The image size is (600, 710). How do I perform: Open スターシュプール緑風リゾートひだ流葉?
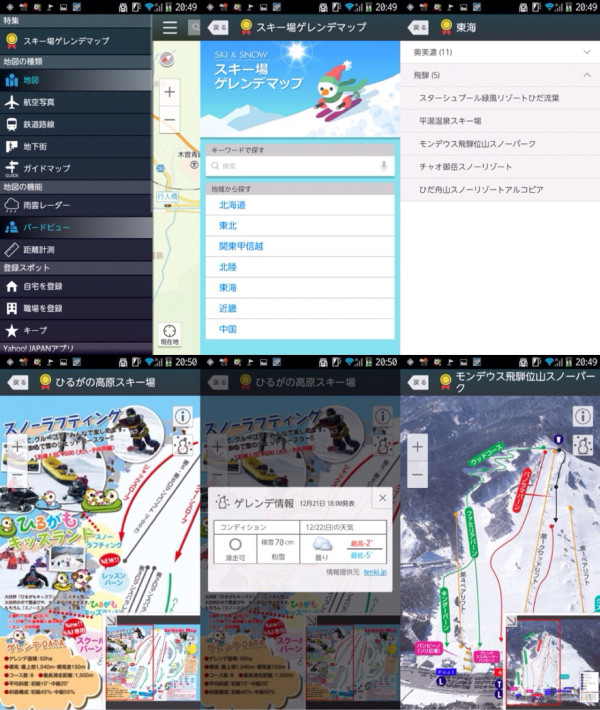(500, 98)
